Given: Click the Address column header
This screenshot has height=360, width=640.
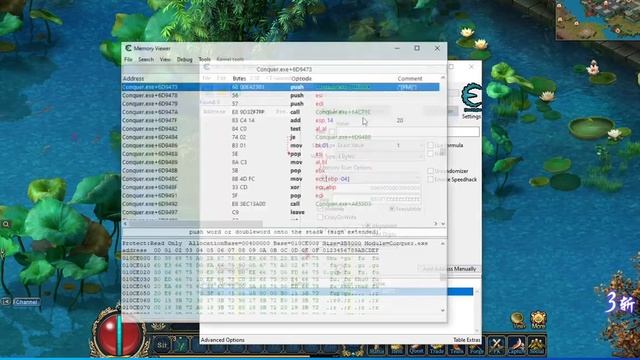Looking at the screenshot, I should tap(133, 78).
